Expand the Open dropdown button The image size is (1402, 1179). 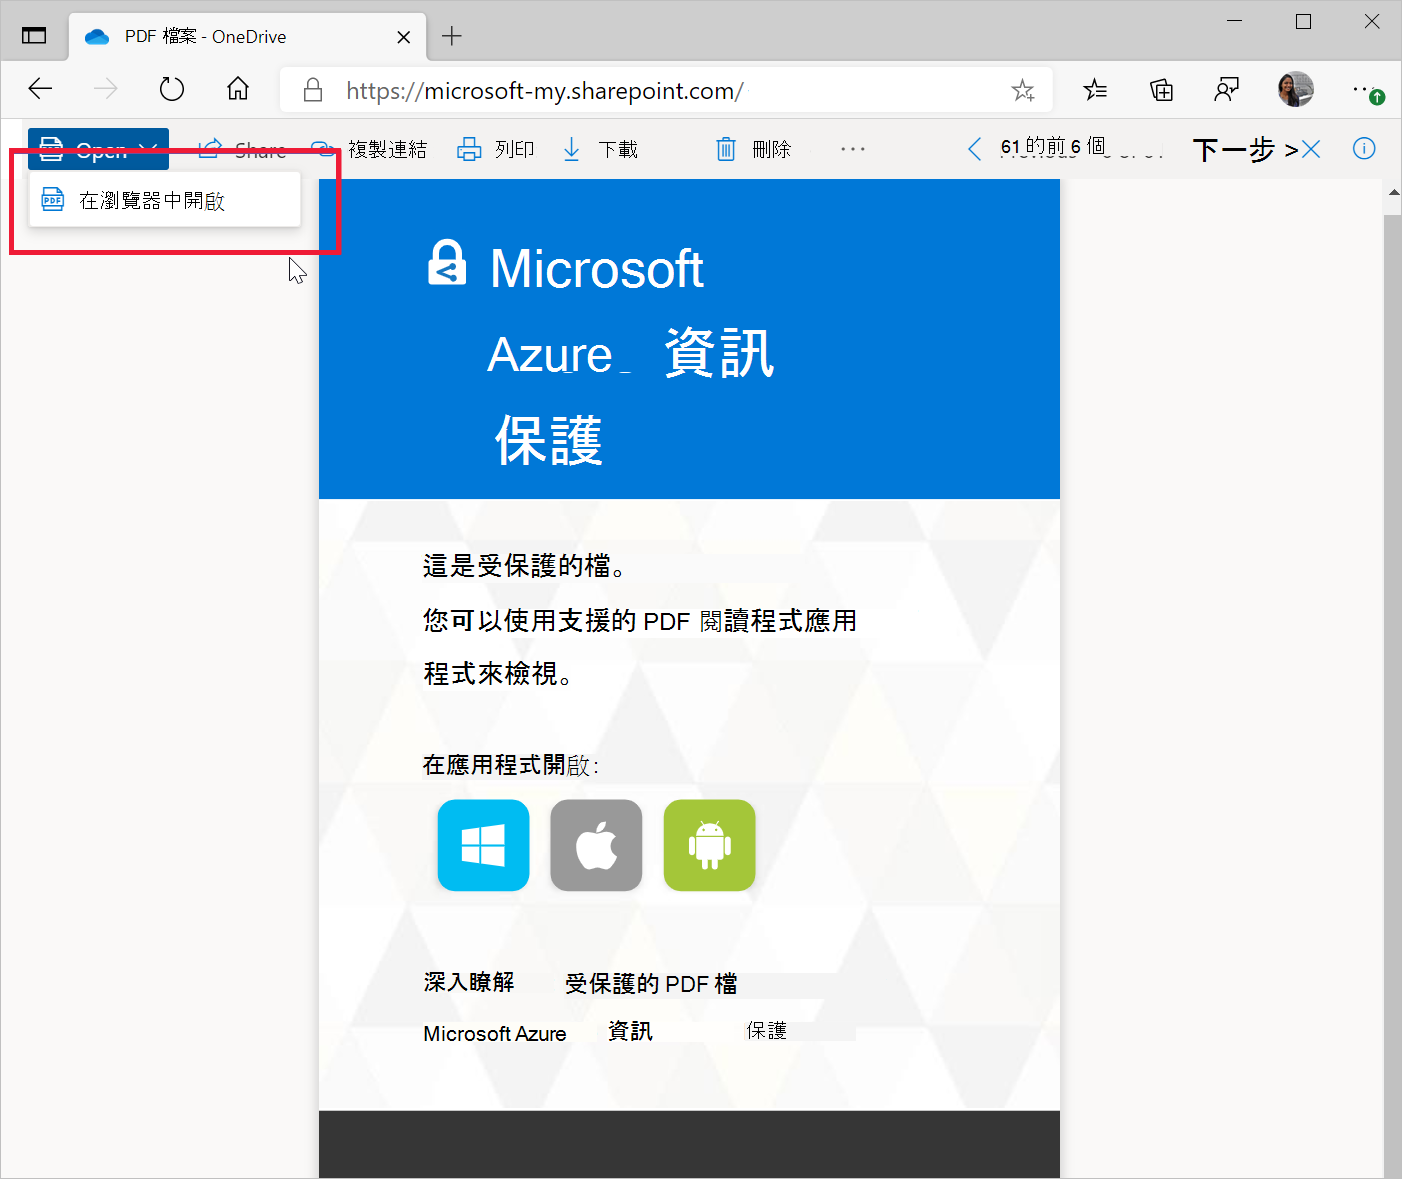pos(98,149)
